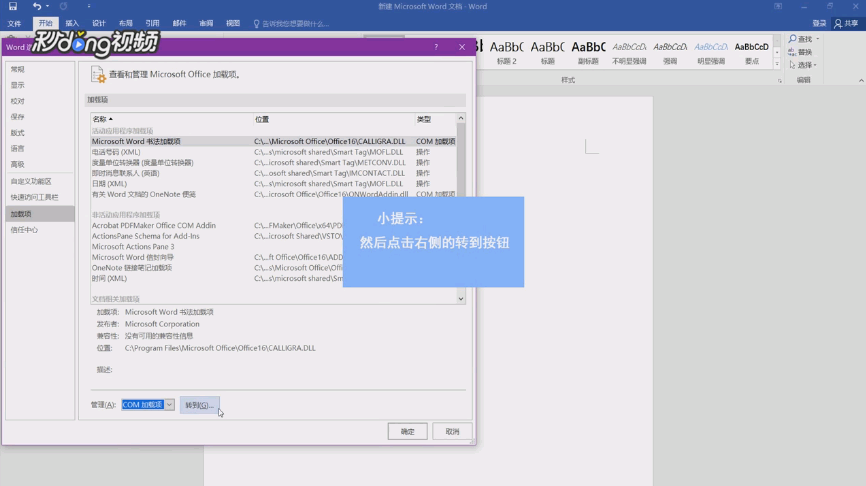Click the Redo icon in title bar

click(x=64, y=7)
